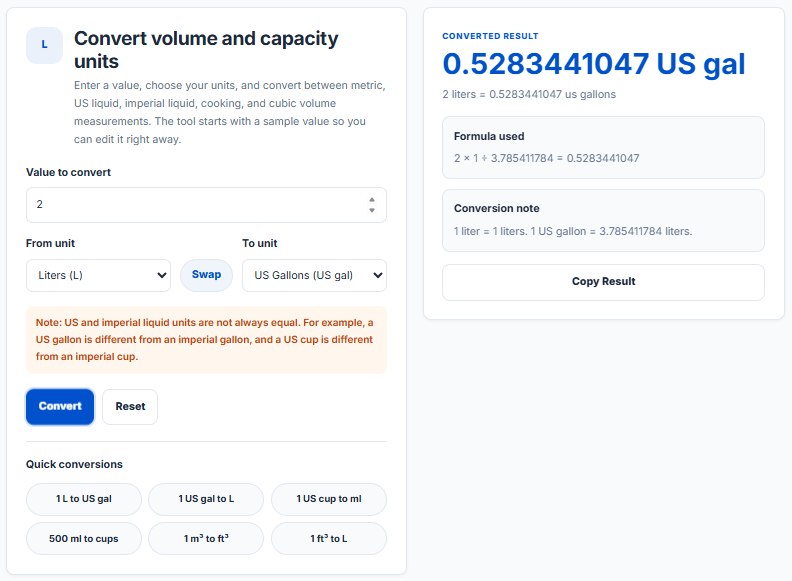
Task: Copy the converted result
Action: [603, 282]
